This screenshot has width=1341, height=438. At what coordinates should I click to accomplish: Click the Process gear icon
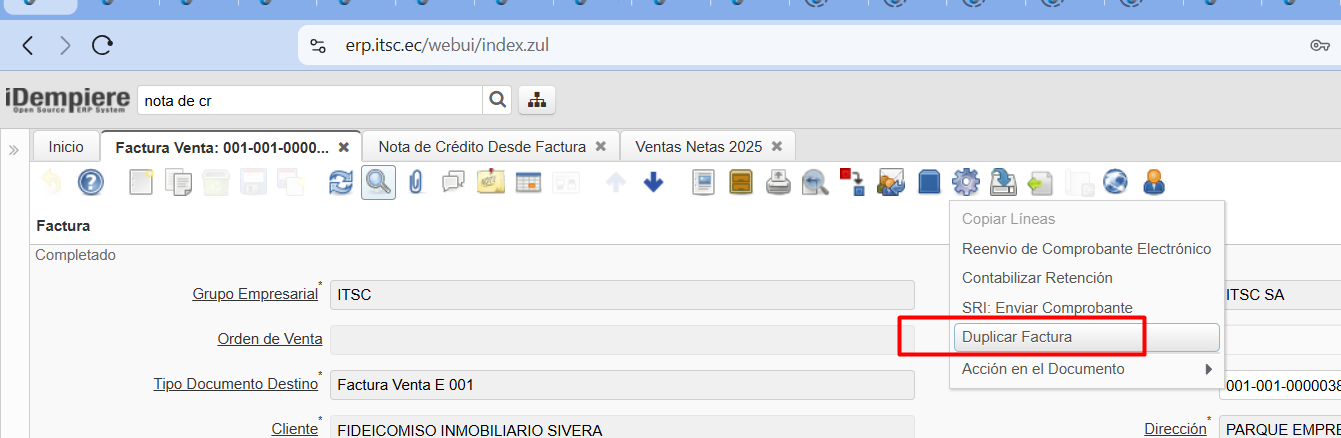coord(965,182)
